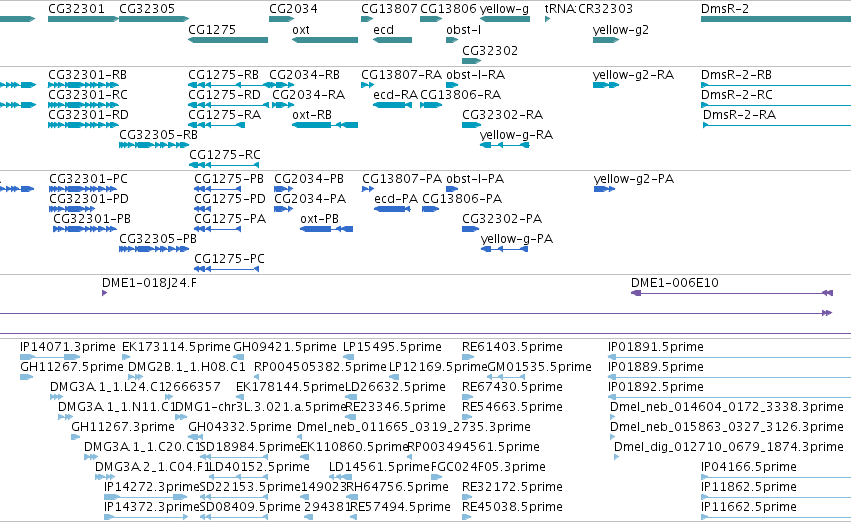Select the yellow-g2-RA transcript label
851x522 pixels.
click(633, 75)
